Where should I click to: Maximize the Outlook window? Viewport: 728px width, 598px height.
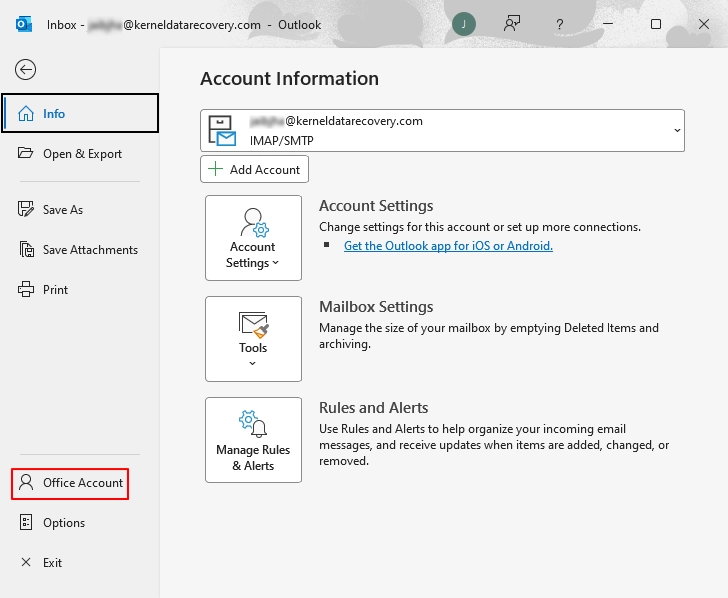[656, 24]
